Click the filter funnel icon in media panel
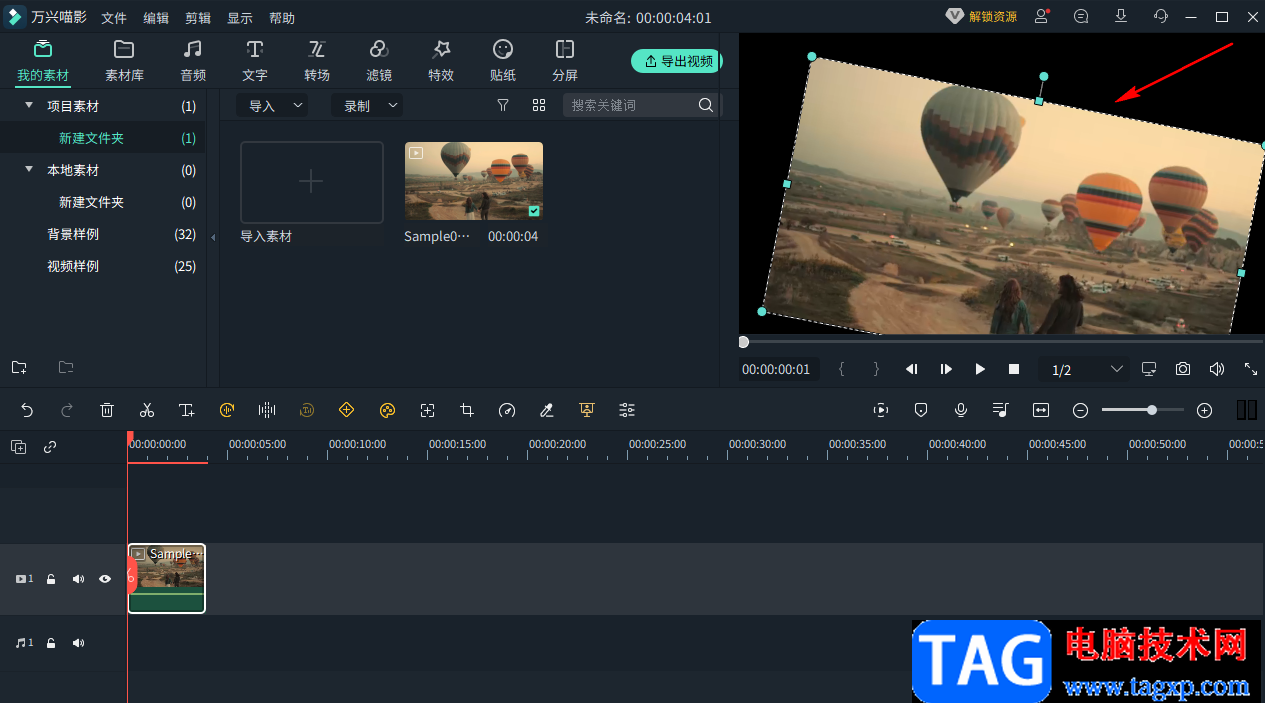This screenshot has height=703, width=1265. (x=503, y=105)
